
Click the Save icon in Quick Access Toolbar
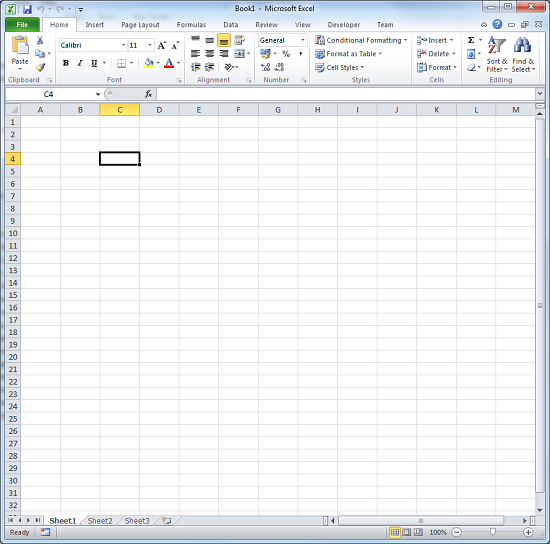click(27, 9)
